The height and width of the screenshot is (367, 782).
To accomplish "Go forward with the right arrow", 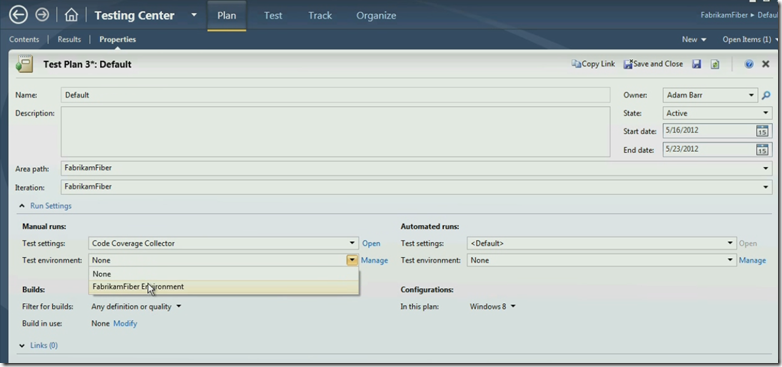I will coord(42,15).
